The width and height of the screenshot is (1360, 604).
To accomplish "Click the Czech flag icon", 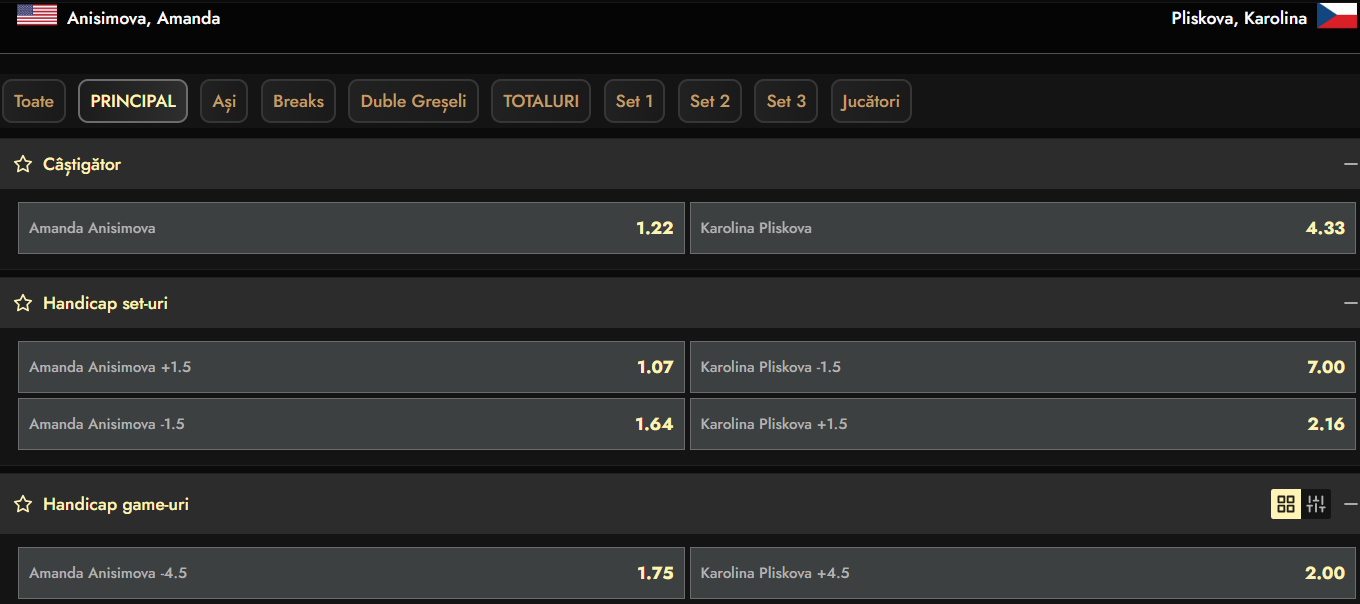I will (1337, 15).
